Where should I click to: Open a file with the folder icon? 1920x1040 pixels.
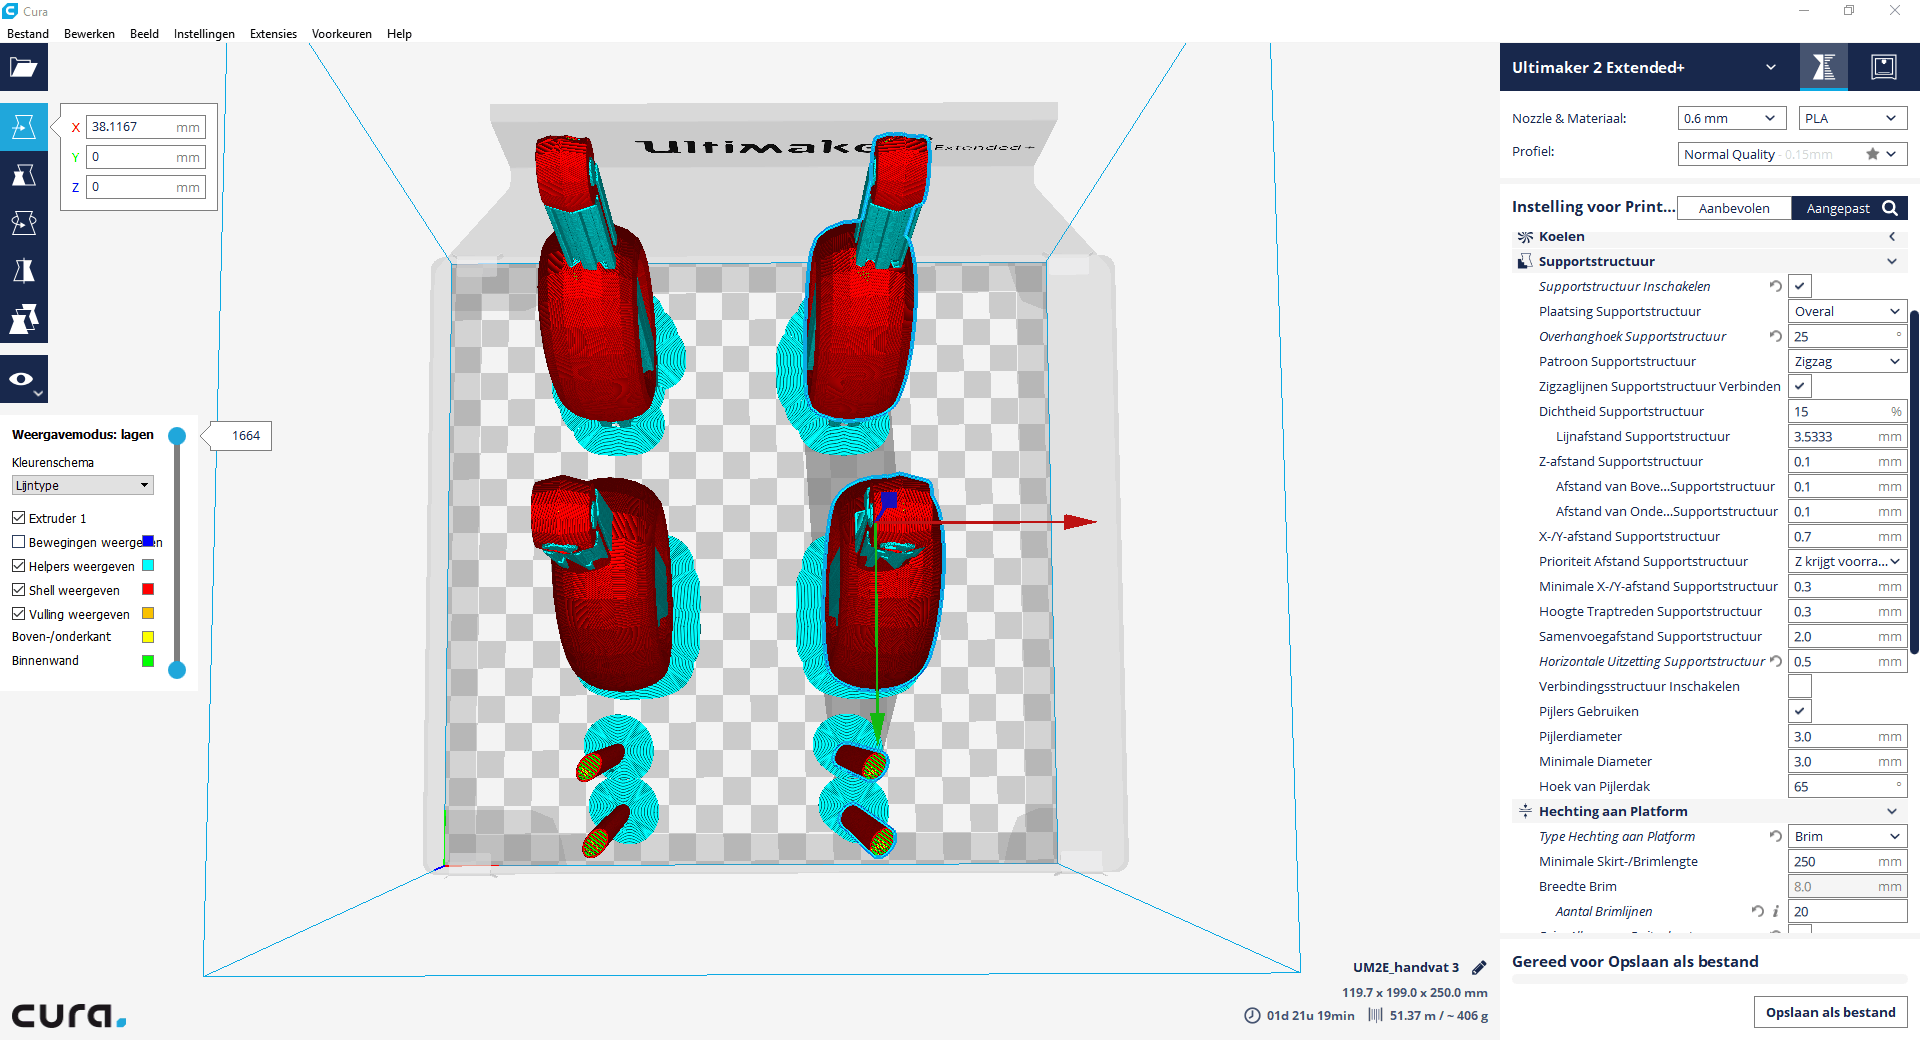pos(24,67)
